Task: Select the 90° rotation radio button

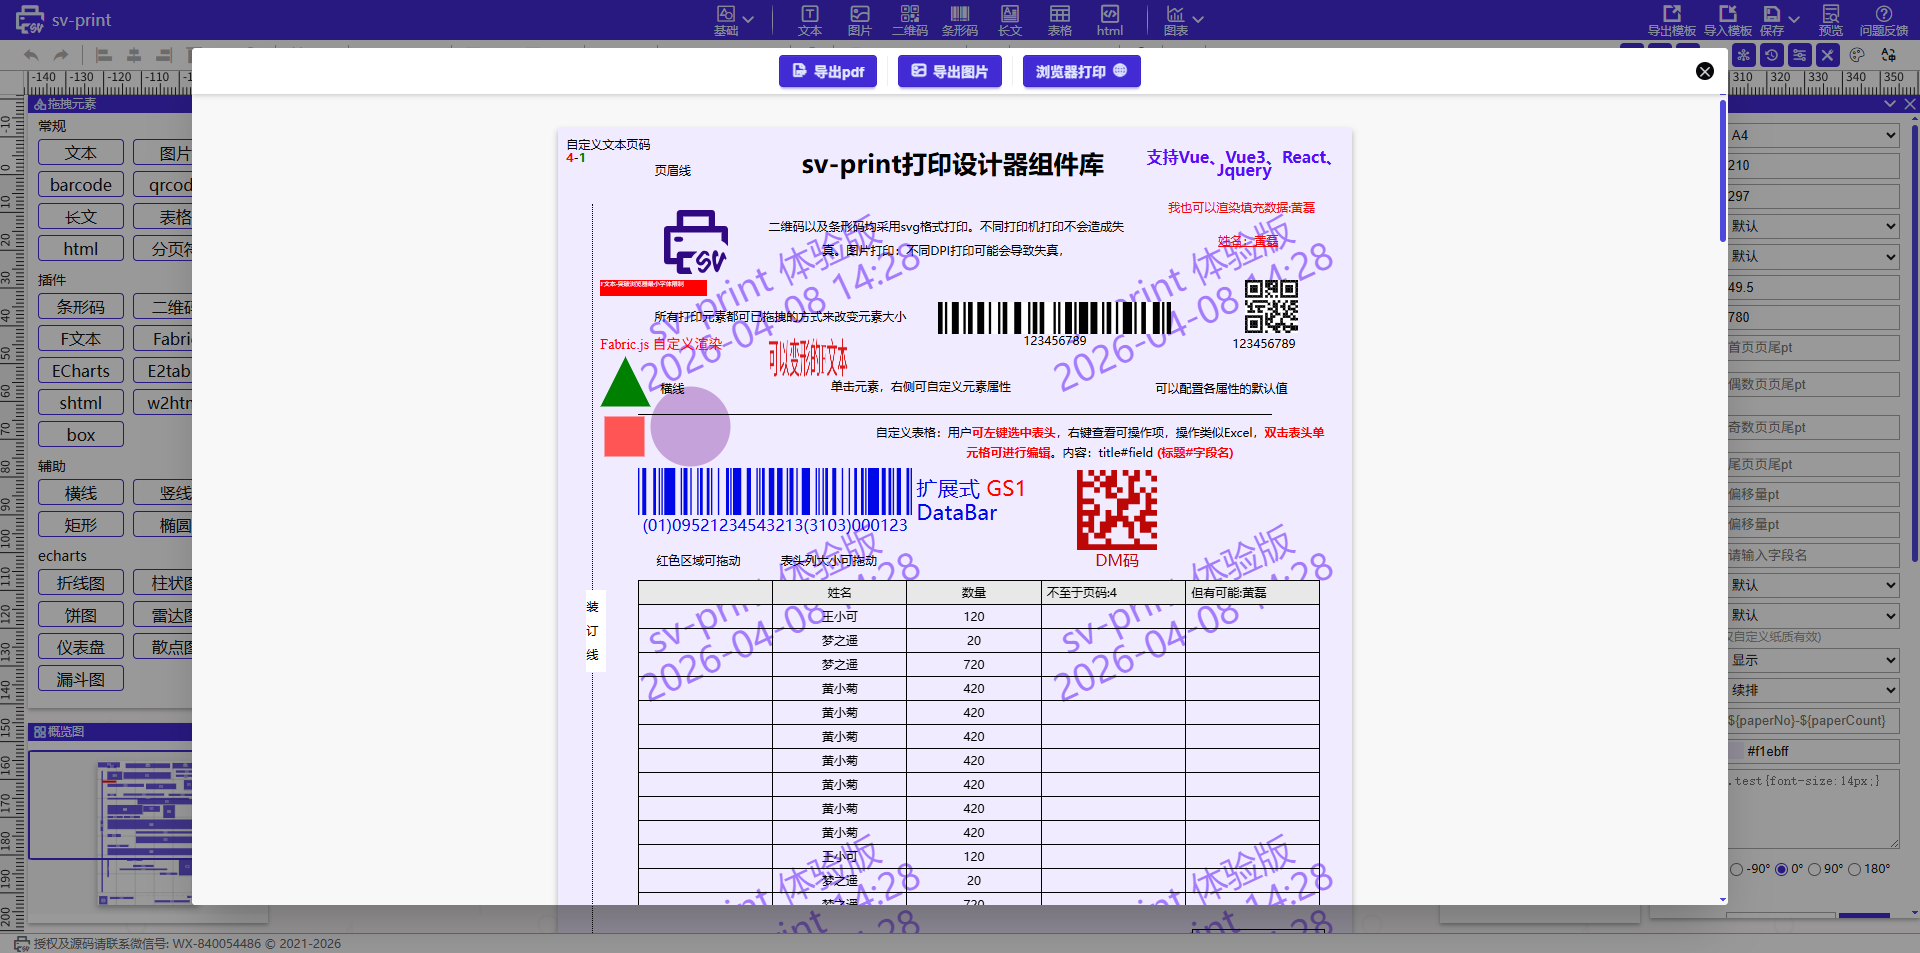Action: [1814, 870]
